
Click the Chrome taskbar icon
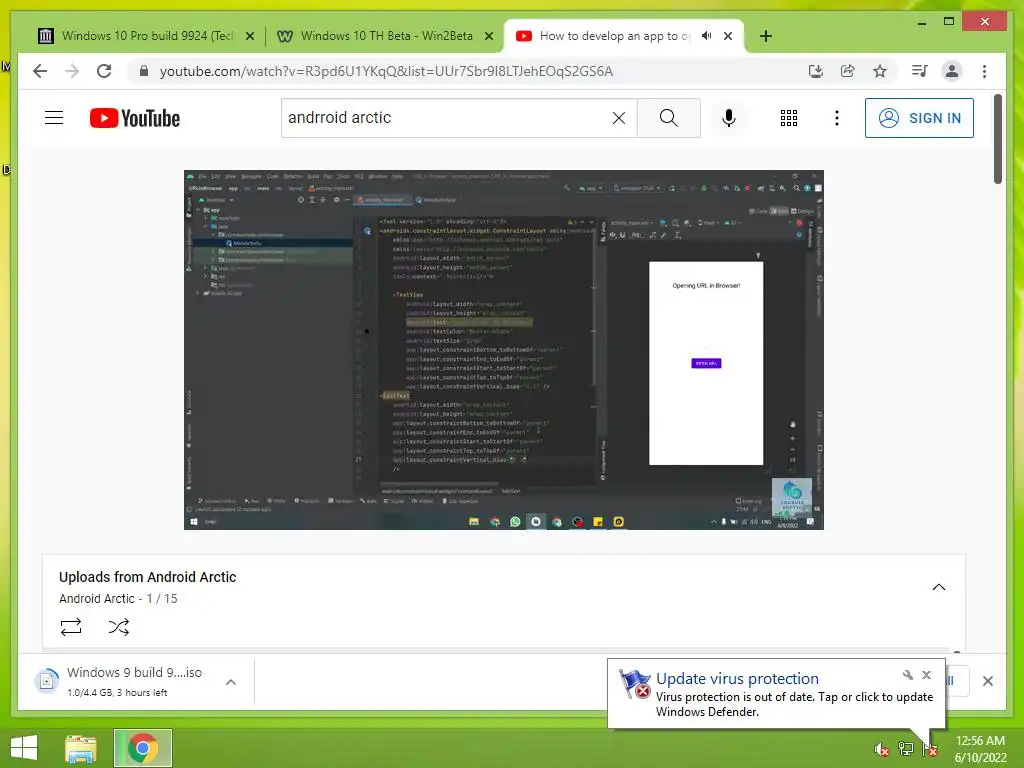[143, 748]
